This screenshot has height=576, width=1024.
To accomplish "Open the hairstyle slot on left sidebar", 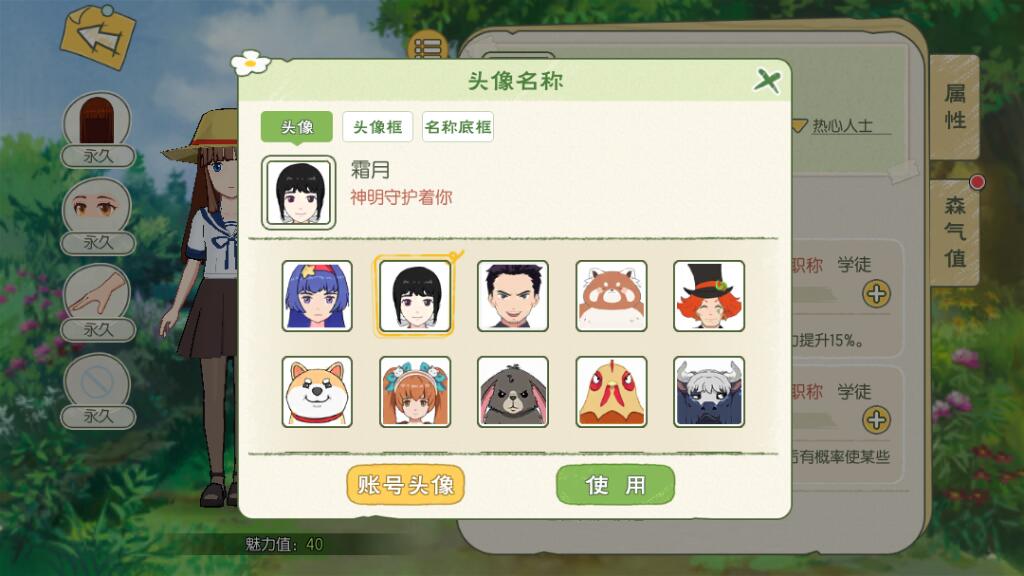I will (x=98, y=129).
